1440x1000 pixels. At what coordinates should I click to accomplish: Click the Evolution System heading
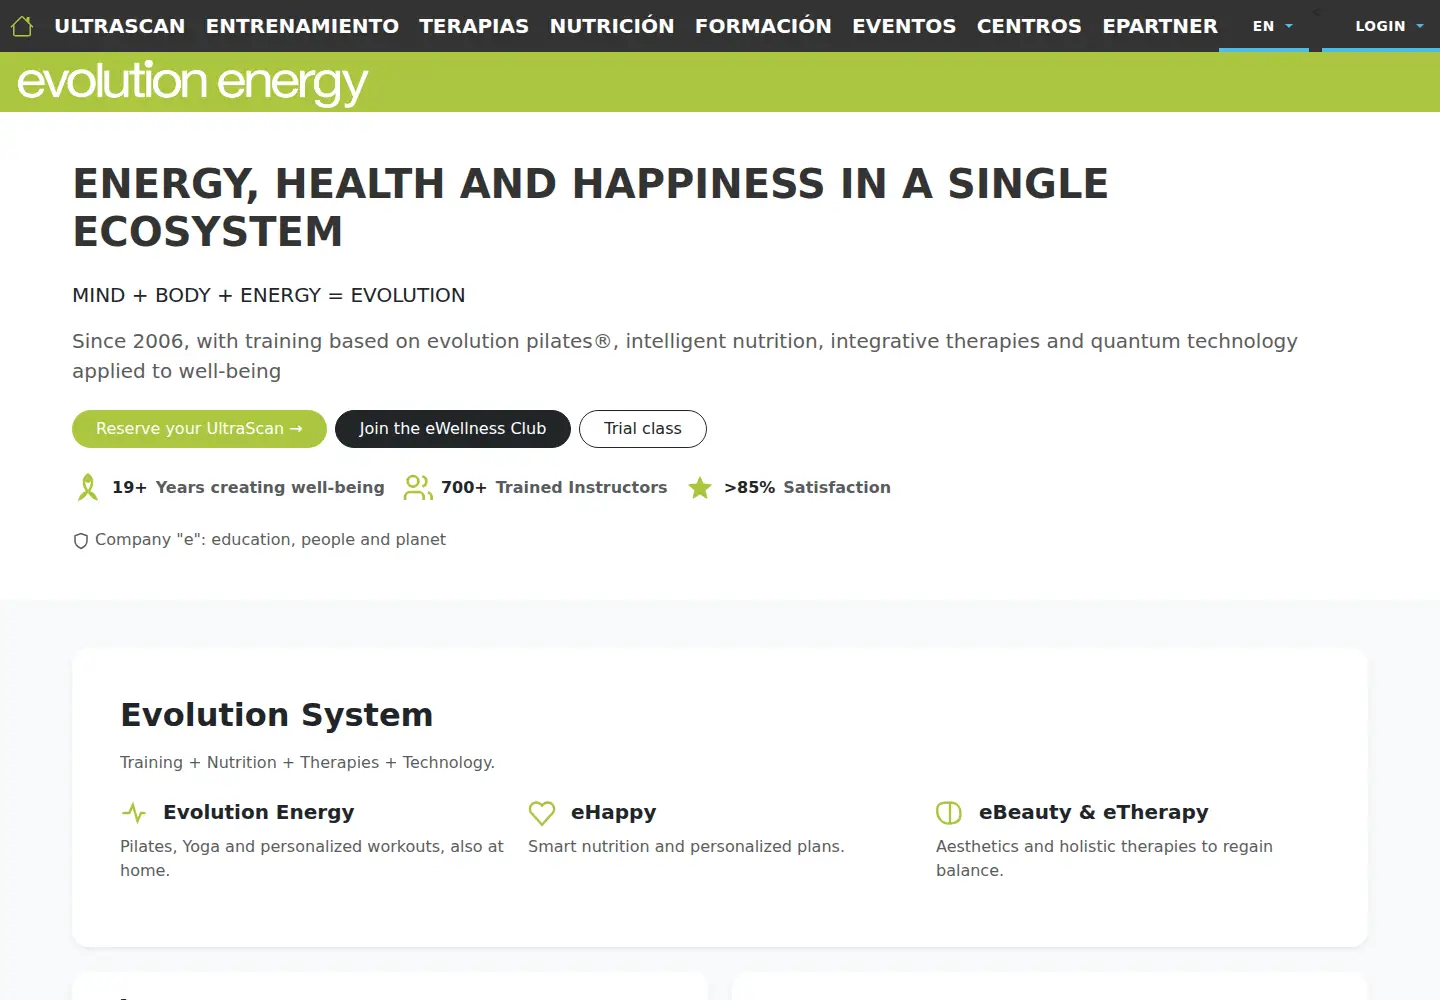(277, 715)
